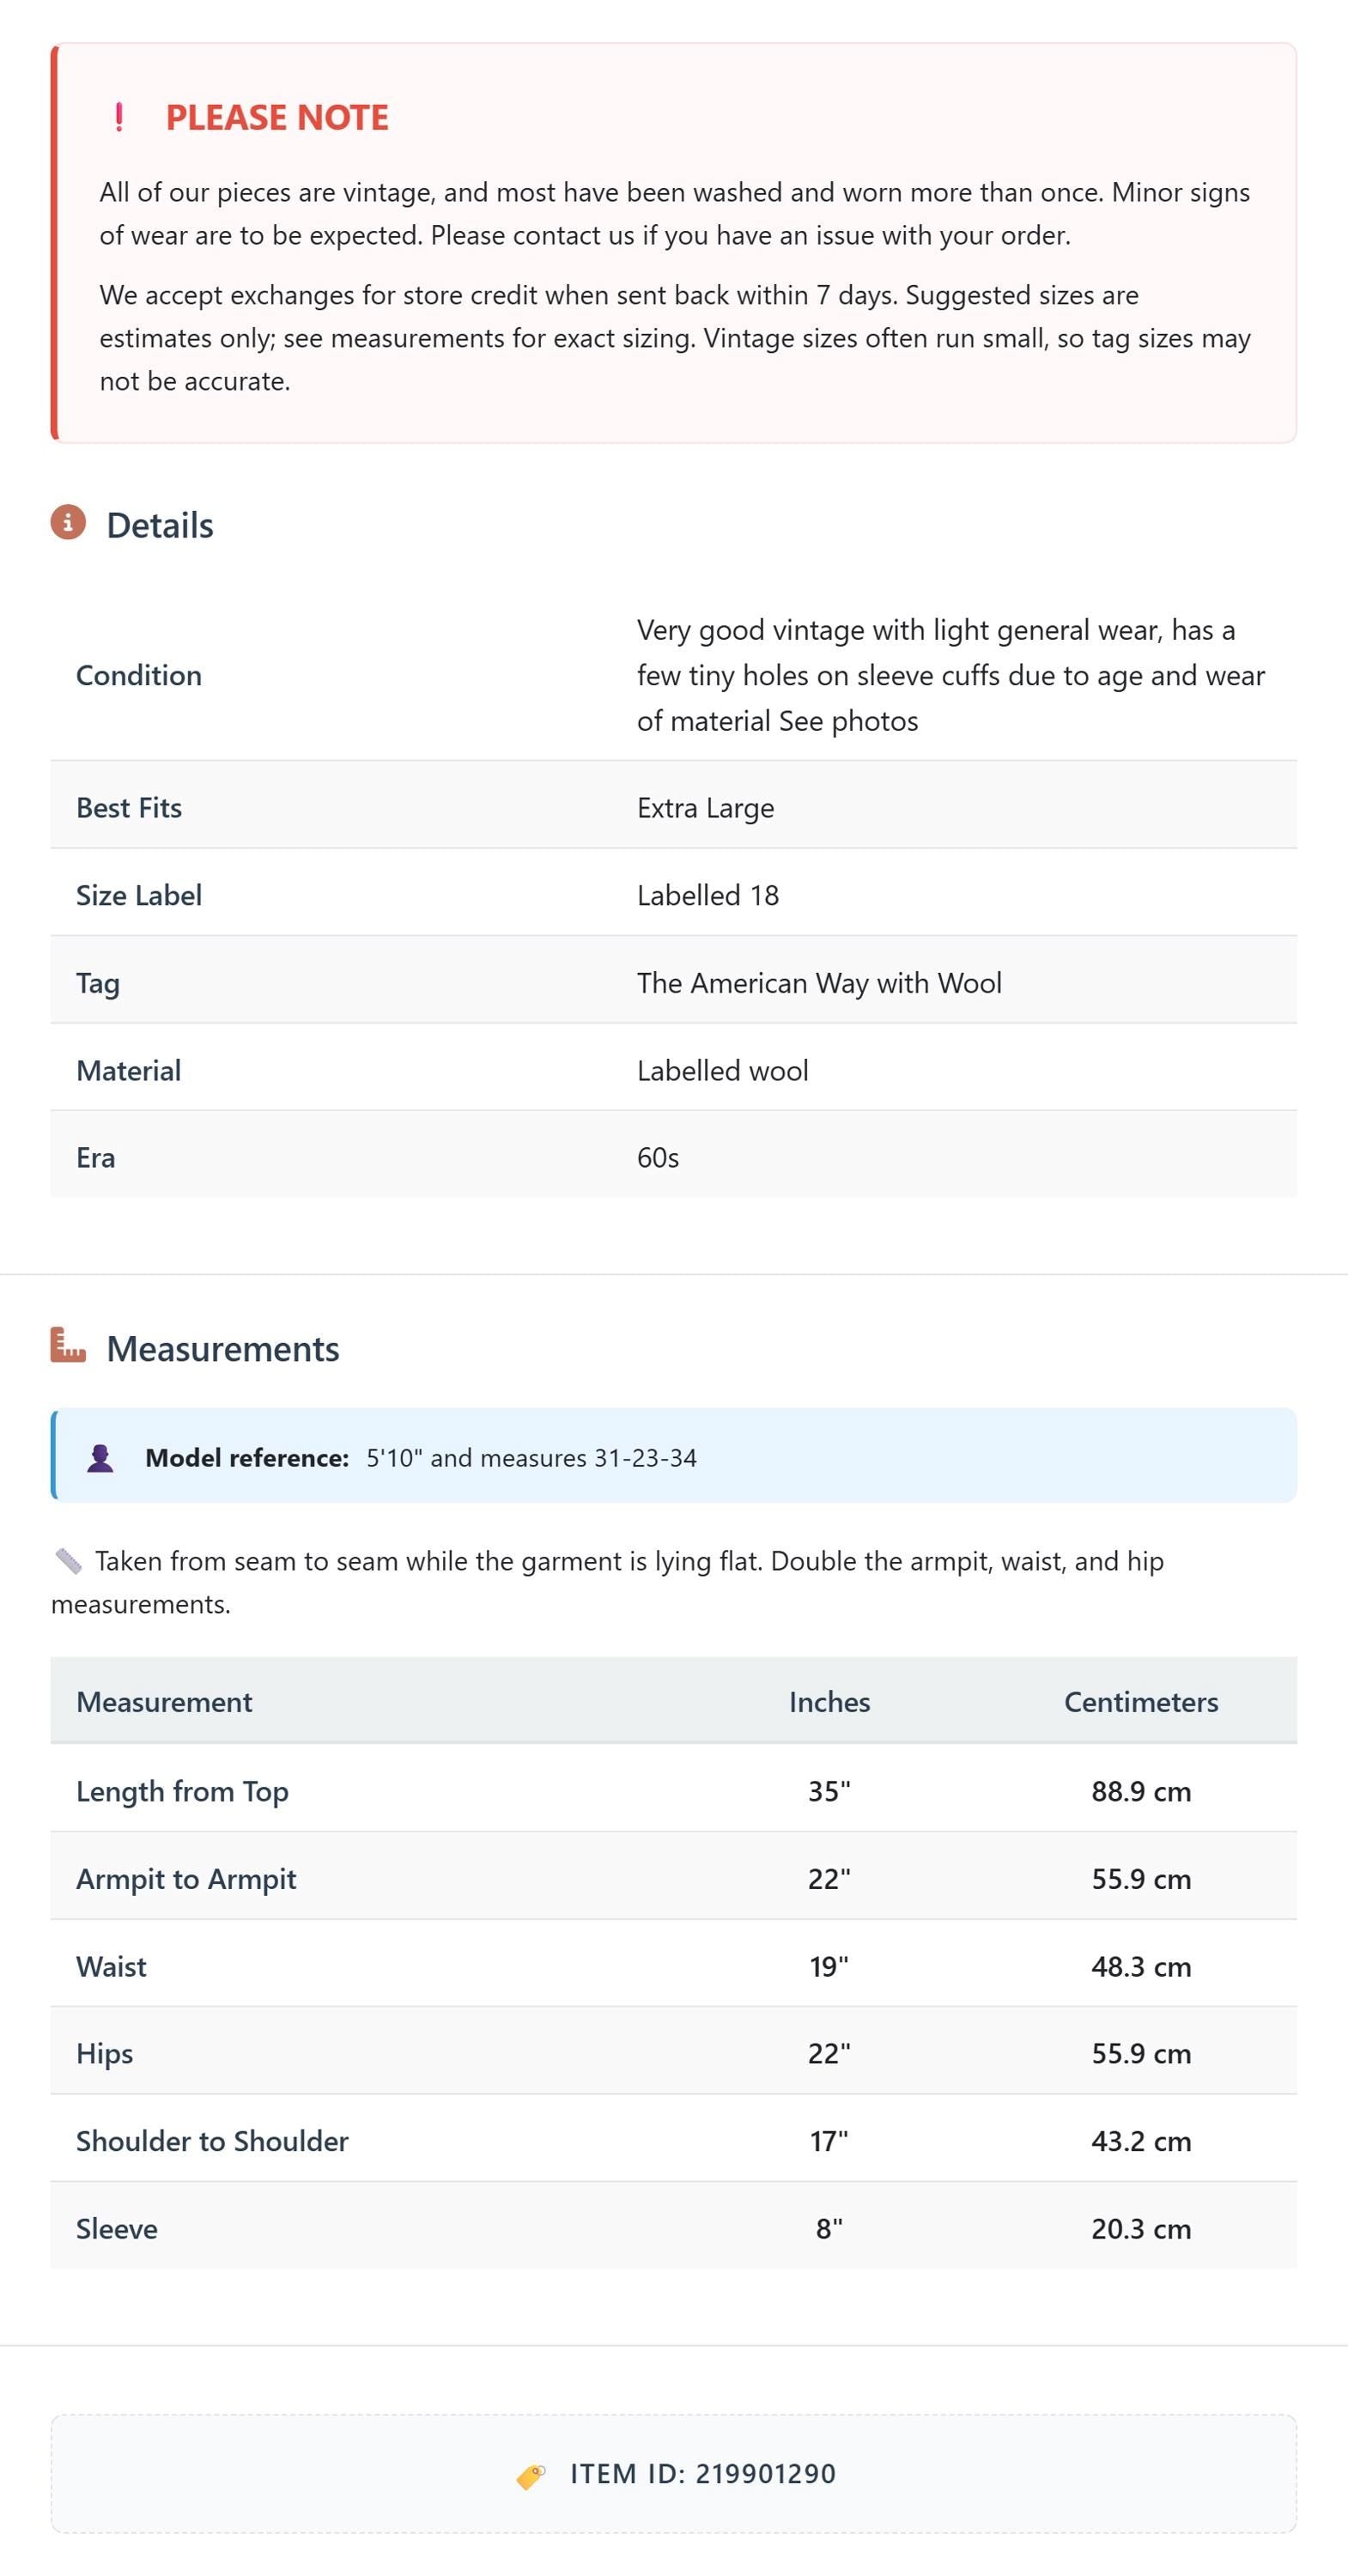Select the Armpit to Armpit row label

pos(186,1879)
